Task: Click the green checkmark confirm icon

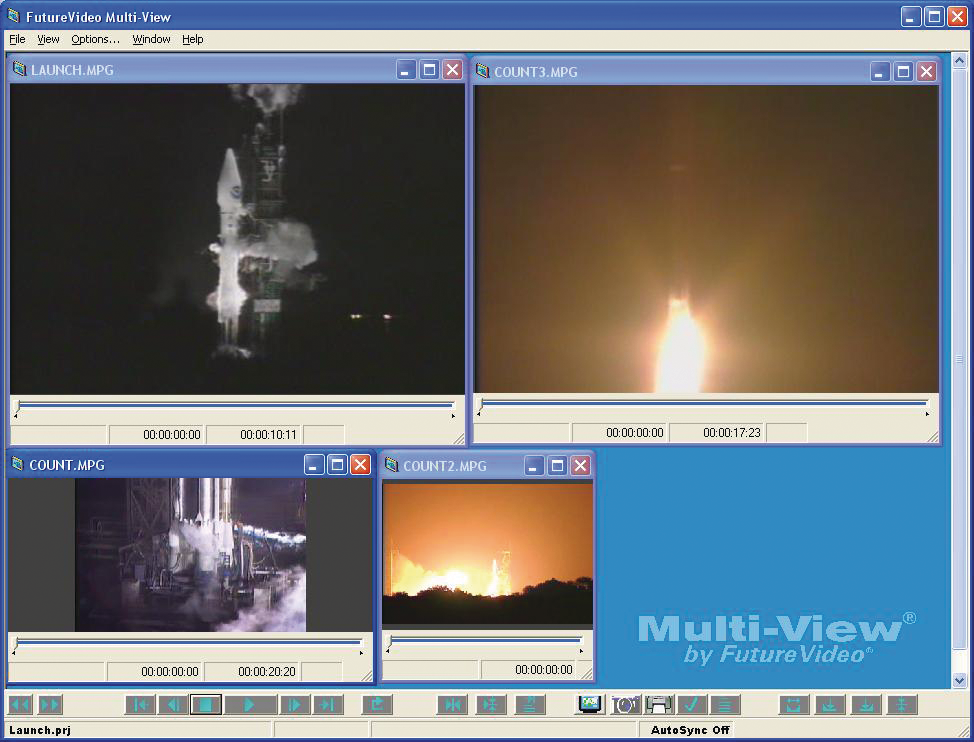Action: pos(692,705)
